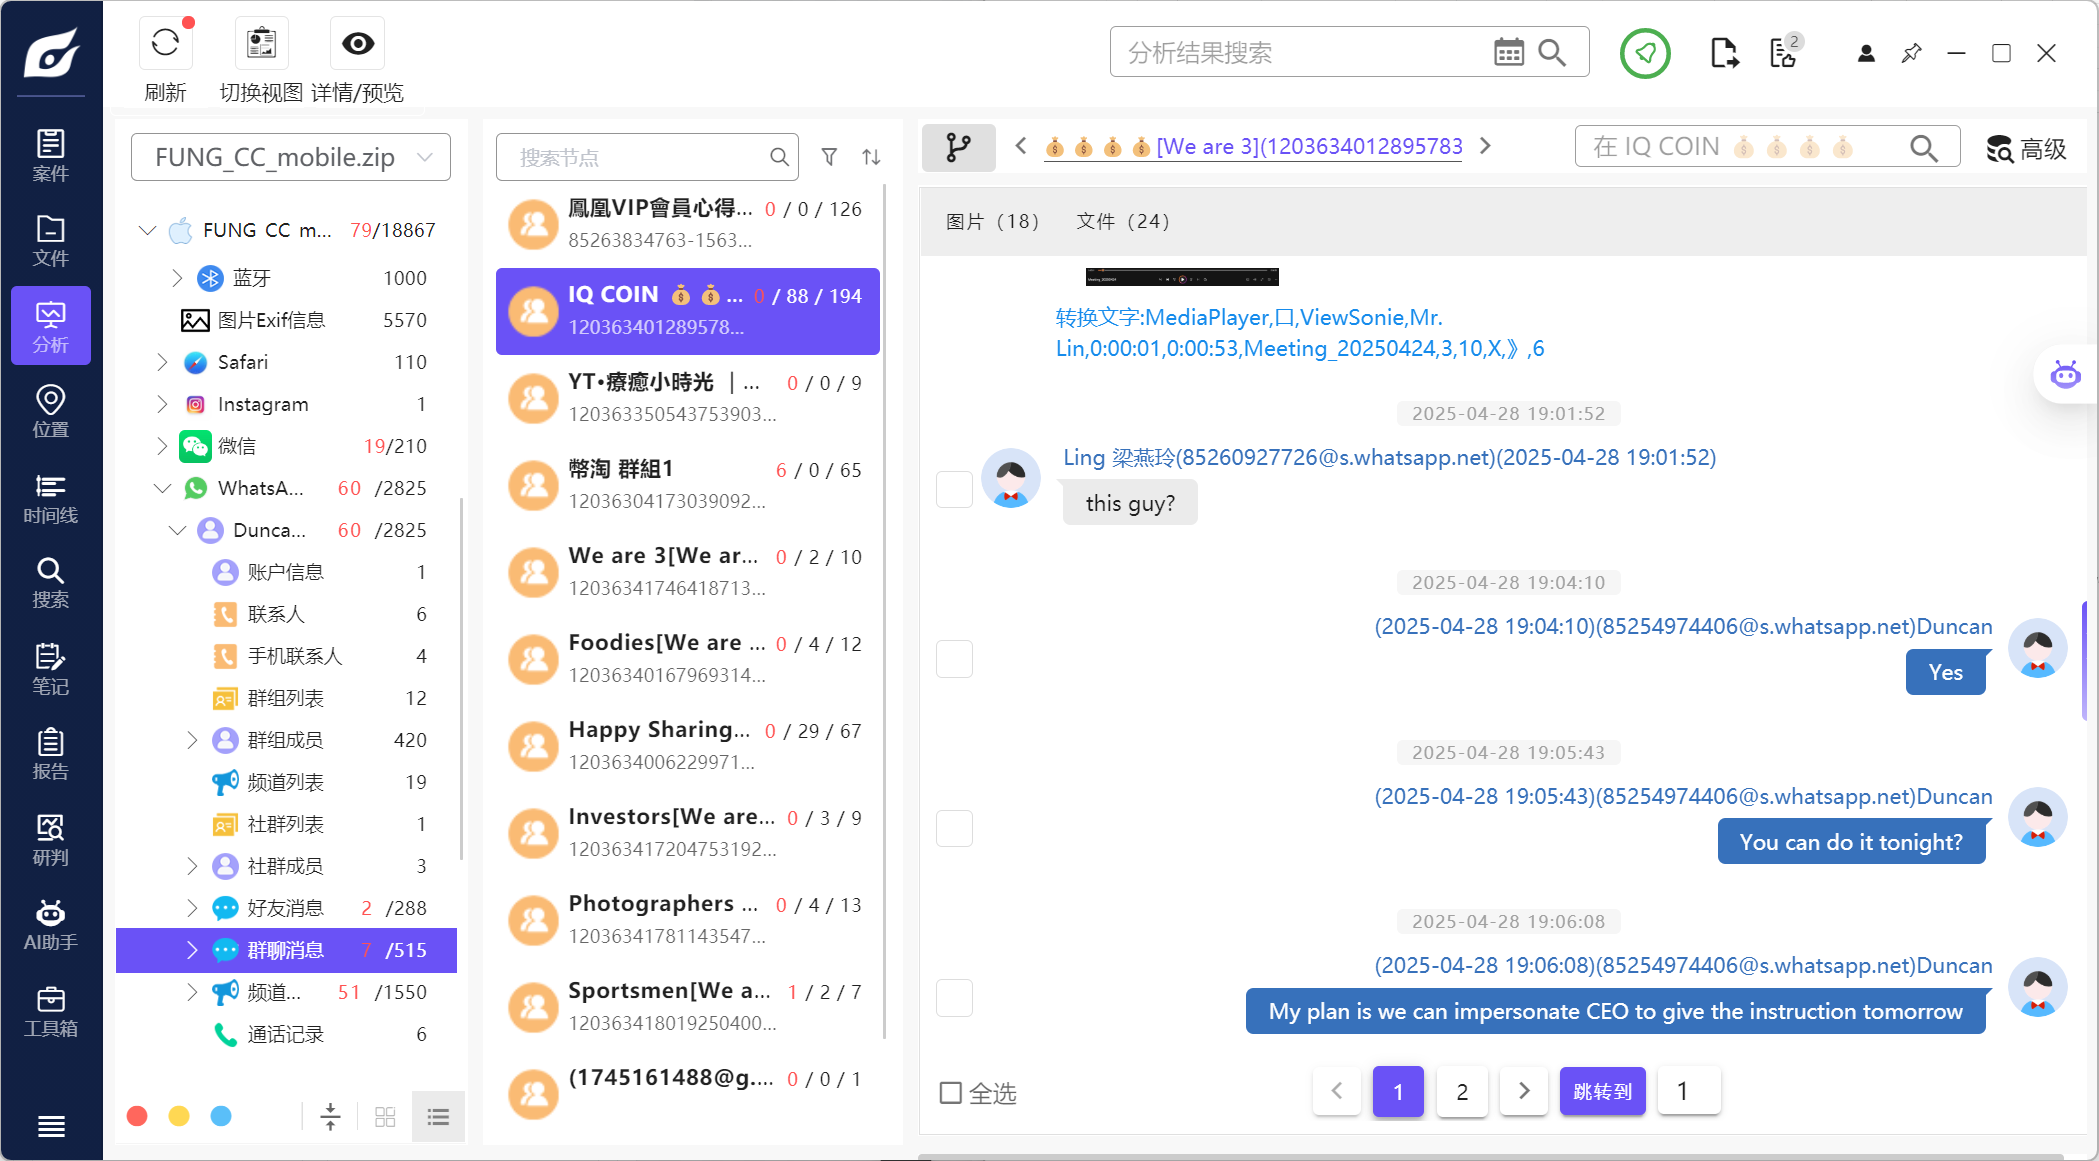Click the 跳转到 jump button

point(1602,1091)
